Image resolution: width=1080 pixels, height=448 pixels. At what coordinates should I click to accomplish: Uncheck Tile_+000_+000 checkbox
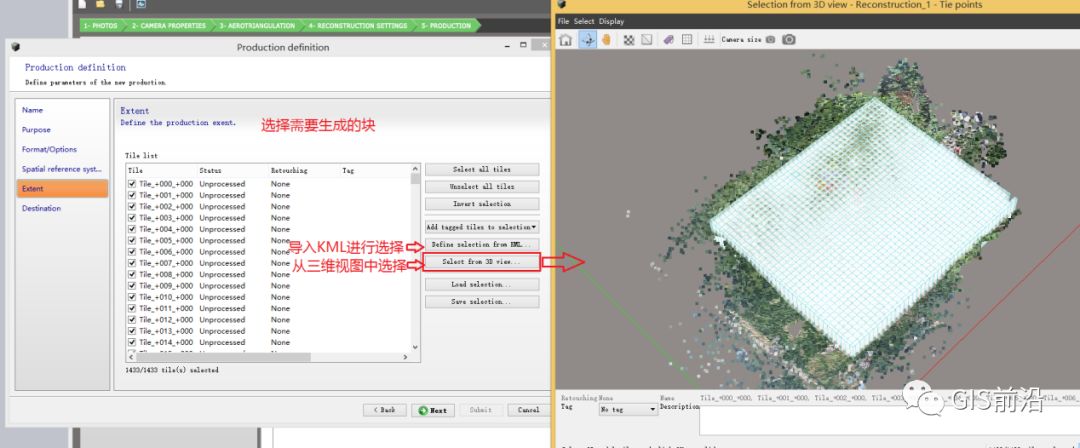[132, 184]
